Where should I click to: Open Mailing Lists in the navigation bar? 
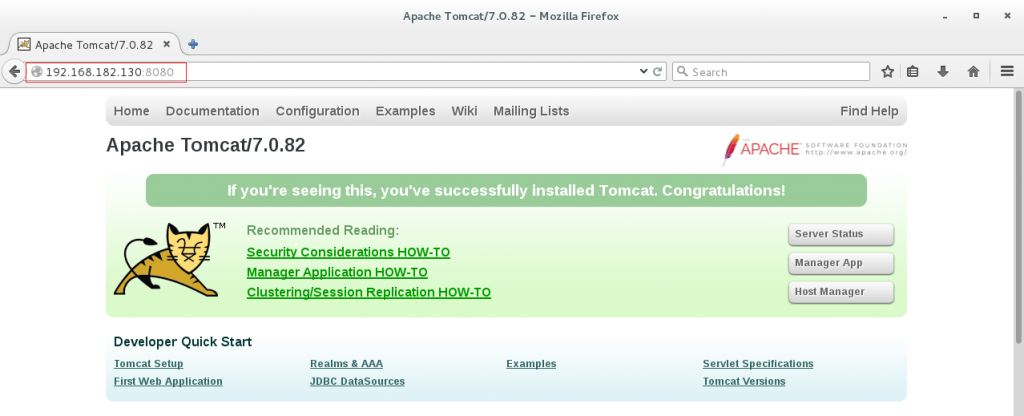point(531,111)
